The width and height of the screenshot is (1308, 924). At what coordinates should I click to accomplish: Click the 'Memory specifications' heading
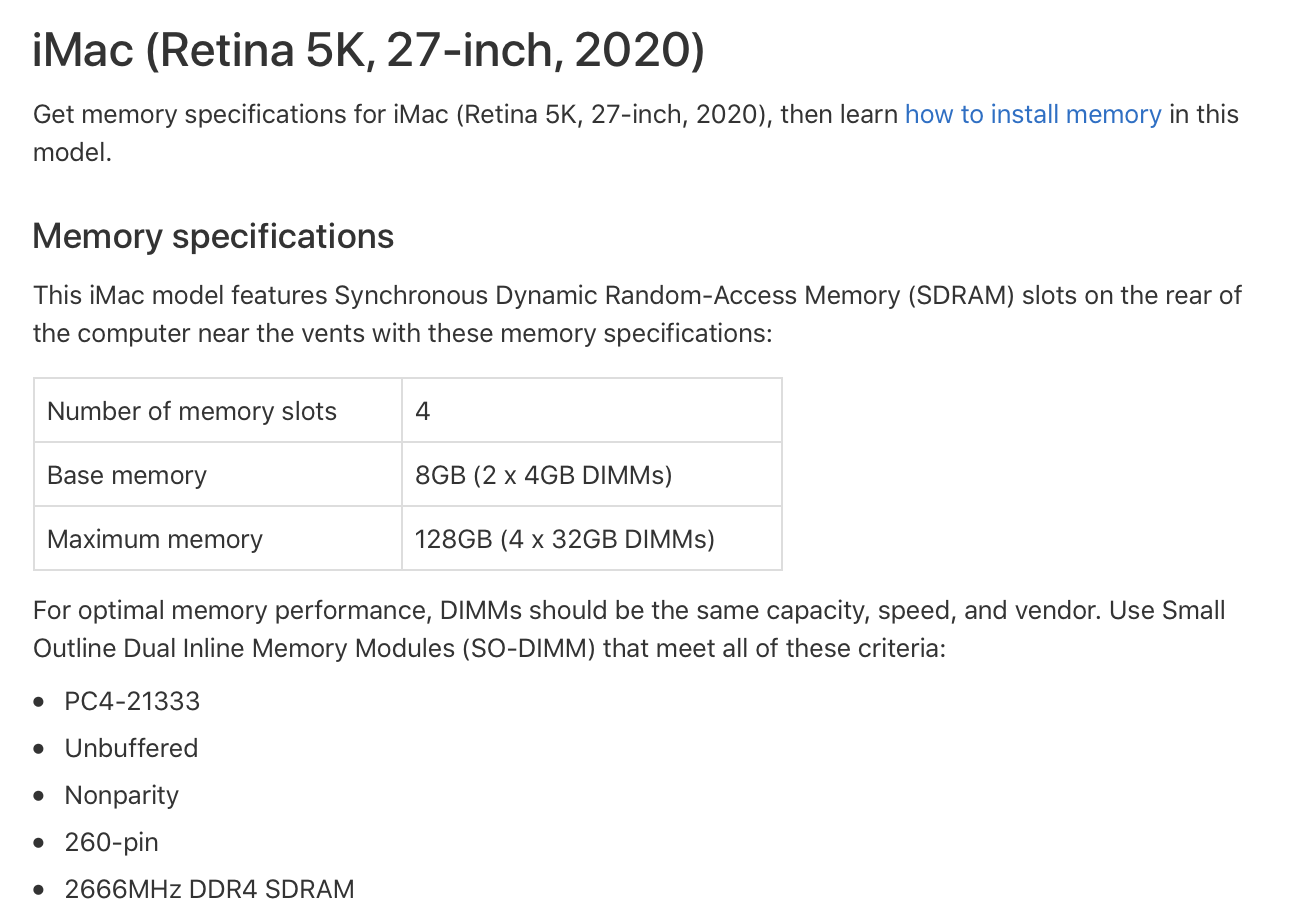tap(213, 237)
